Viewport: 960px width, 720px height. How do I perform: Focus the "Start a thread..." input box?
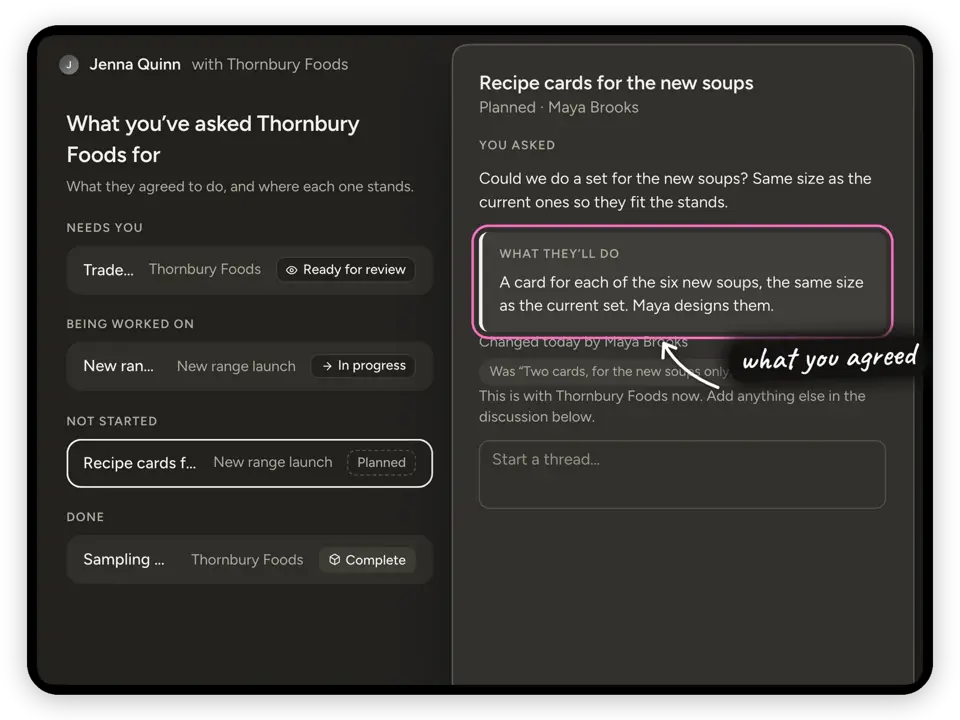682,474
